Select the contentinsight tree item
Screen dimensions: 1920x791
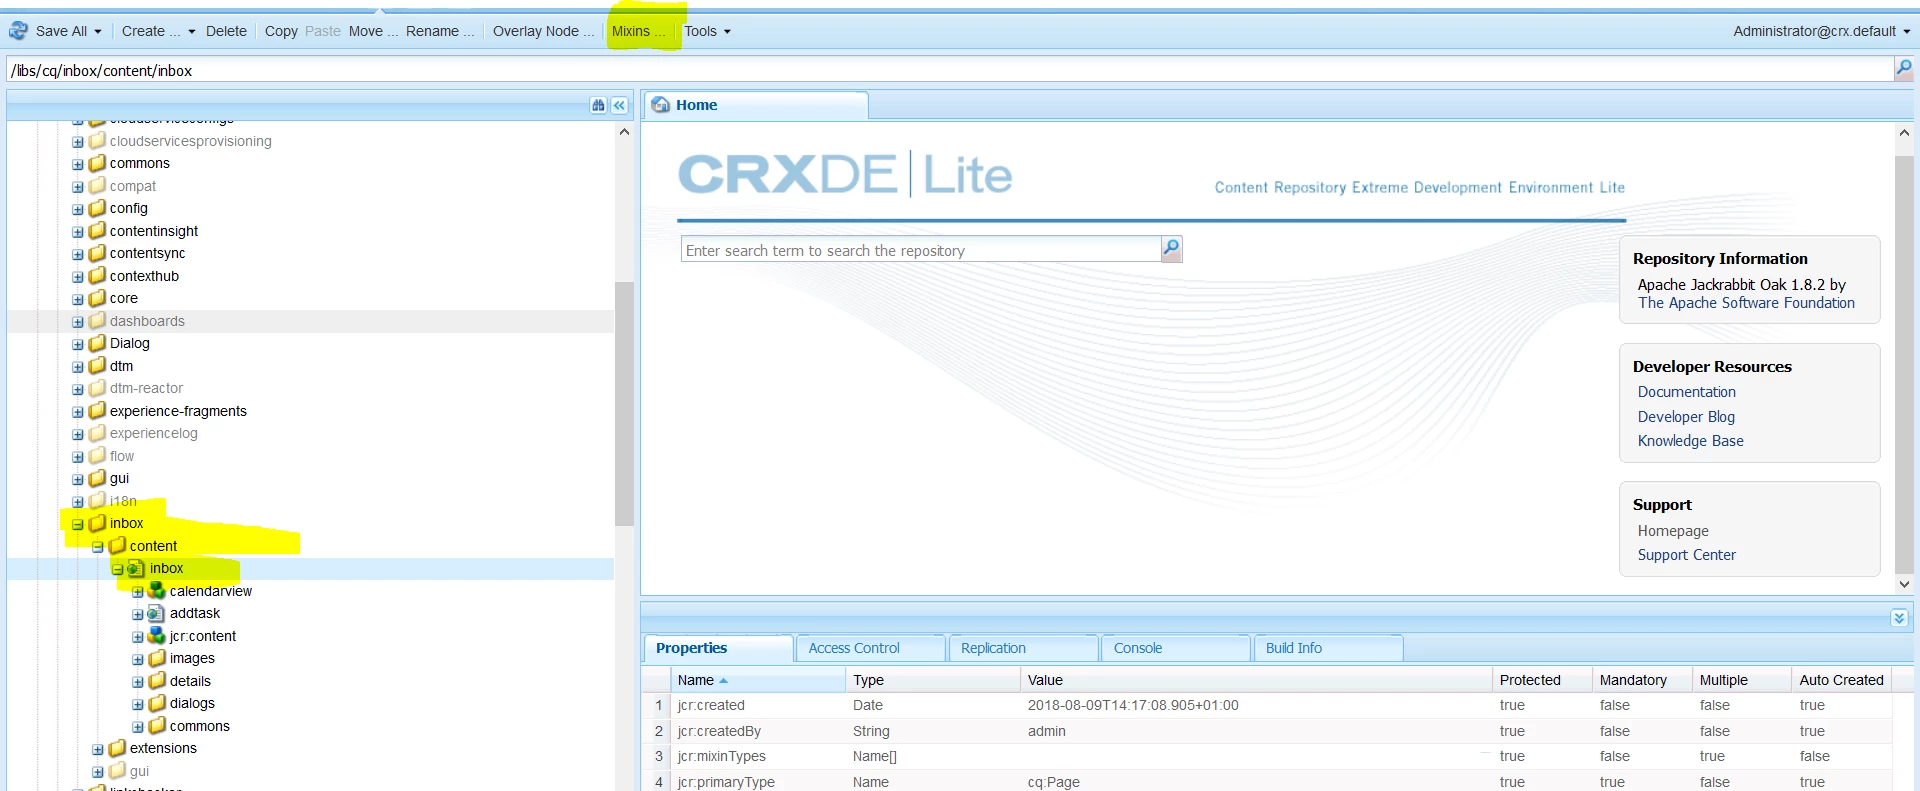tap(154, 231)
